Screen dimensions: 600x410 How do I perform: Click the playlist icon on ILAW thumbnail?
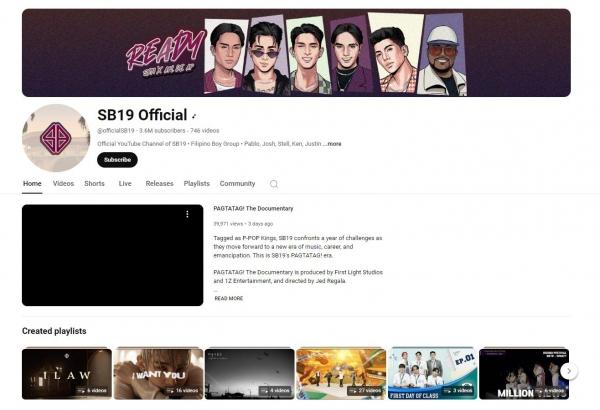pos(81,390)
